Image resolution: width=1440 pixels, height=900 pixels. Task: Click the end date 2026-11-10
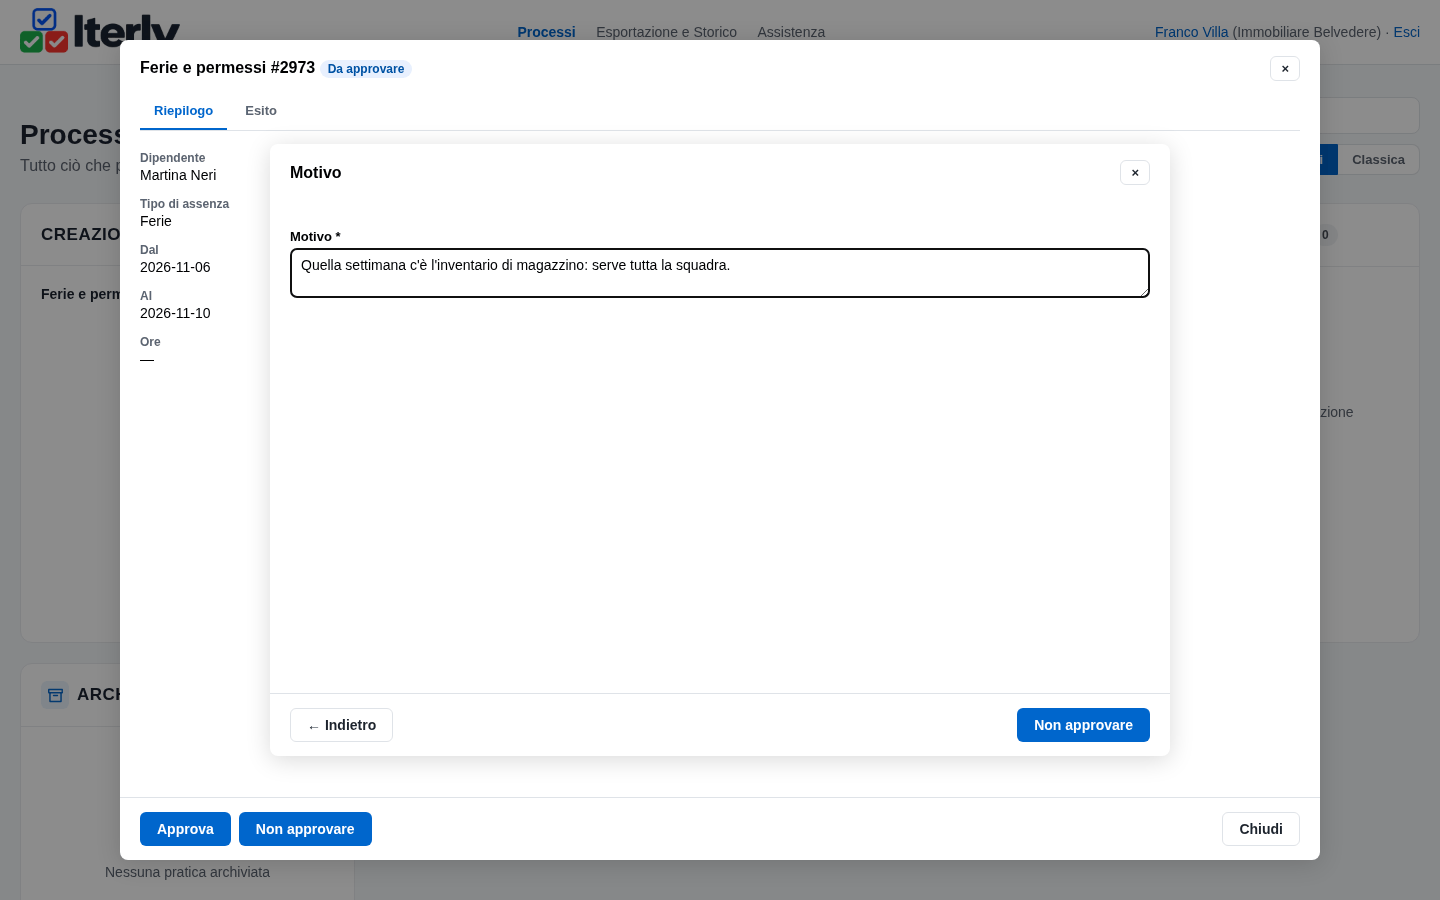tap(175, 313)
